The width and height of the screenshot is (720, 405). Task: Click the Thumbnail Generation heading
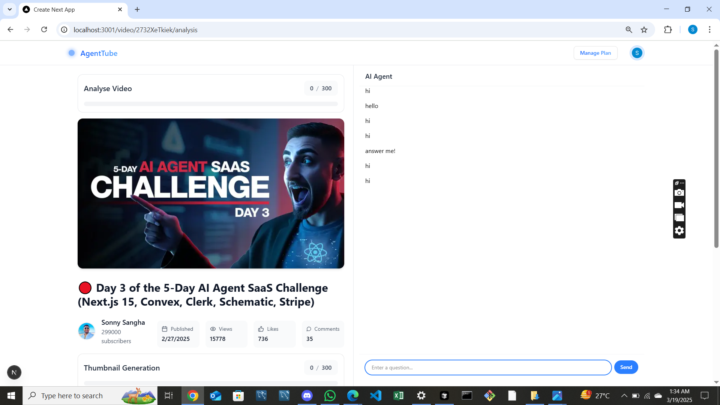tap(122, 368)
